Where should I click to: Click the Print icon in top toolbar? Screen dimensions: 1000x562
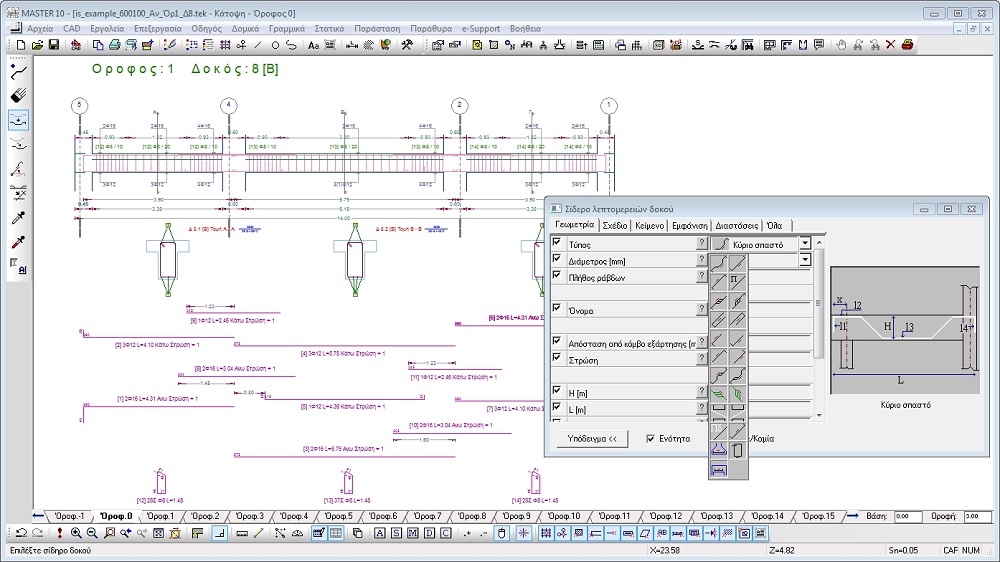[x=115, y=45]
